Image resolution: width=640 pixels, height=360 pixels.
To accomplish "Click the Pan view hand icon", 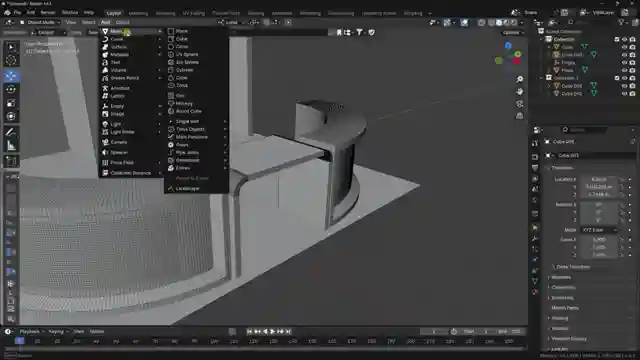I will [519, 92].
